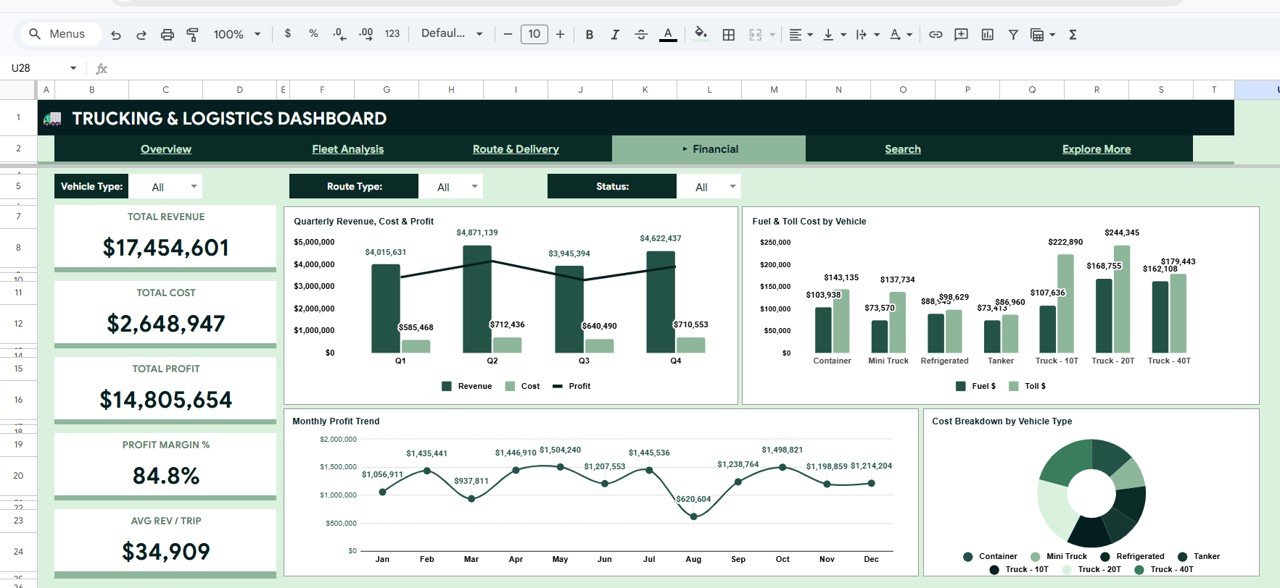
Task: Insert a comment using the toolbar icon
Action: coord(960,33)
